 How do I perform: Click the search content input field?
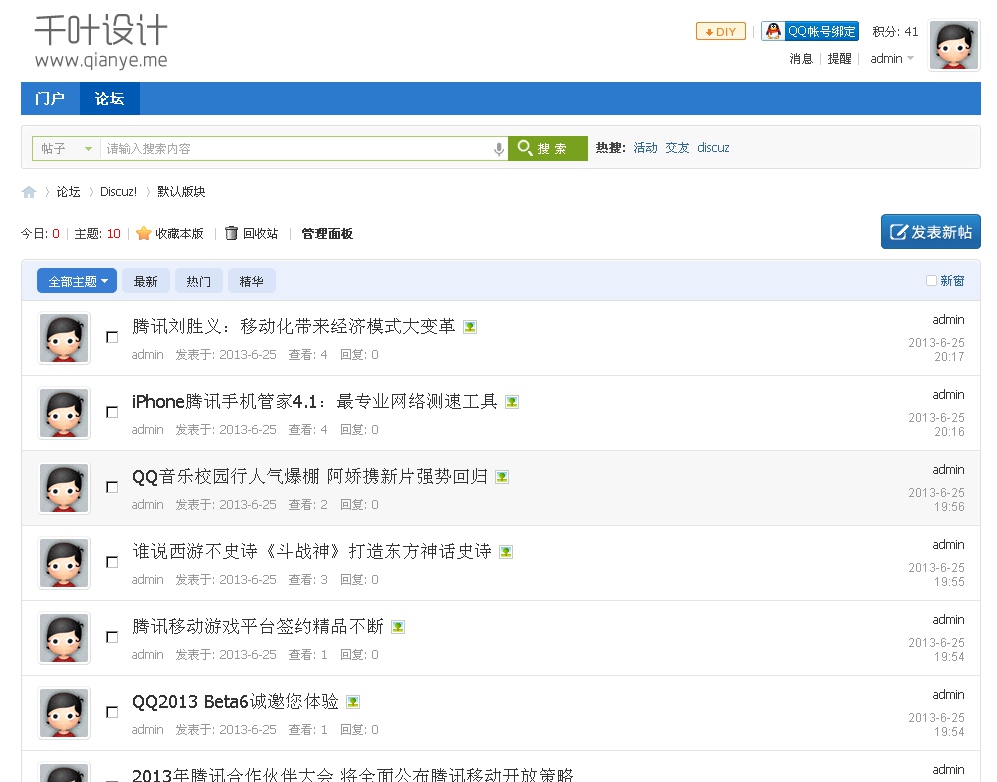[296, 149]
